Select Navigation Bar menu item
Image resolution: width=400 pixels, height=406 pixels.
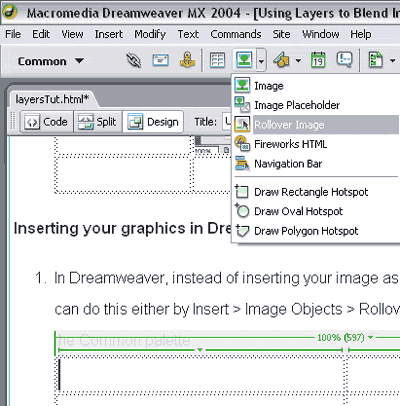[316, 164]
